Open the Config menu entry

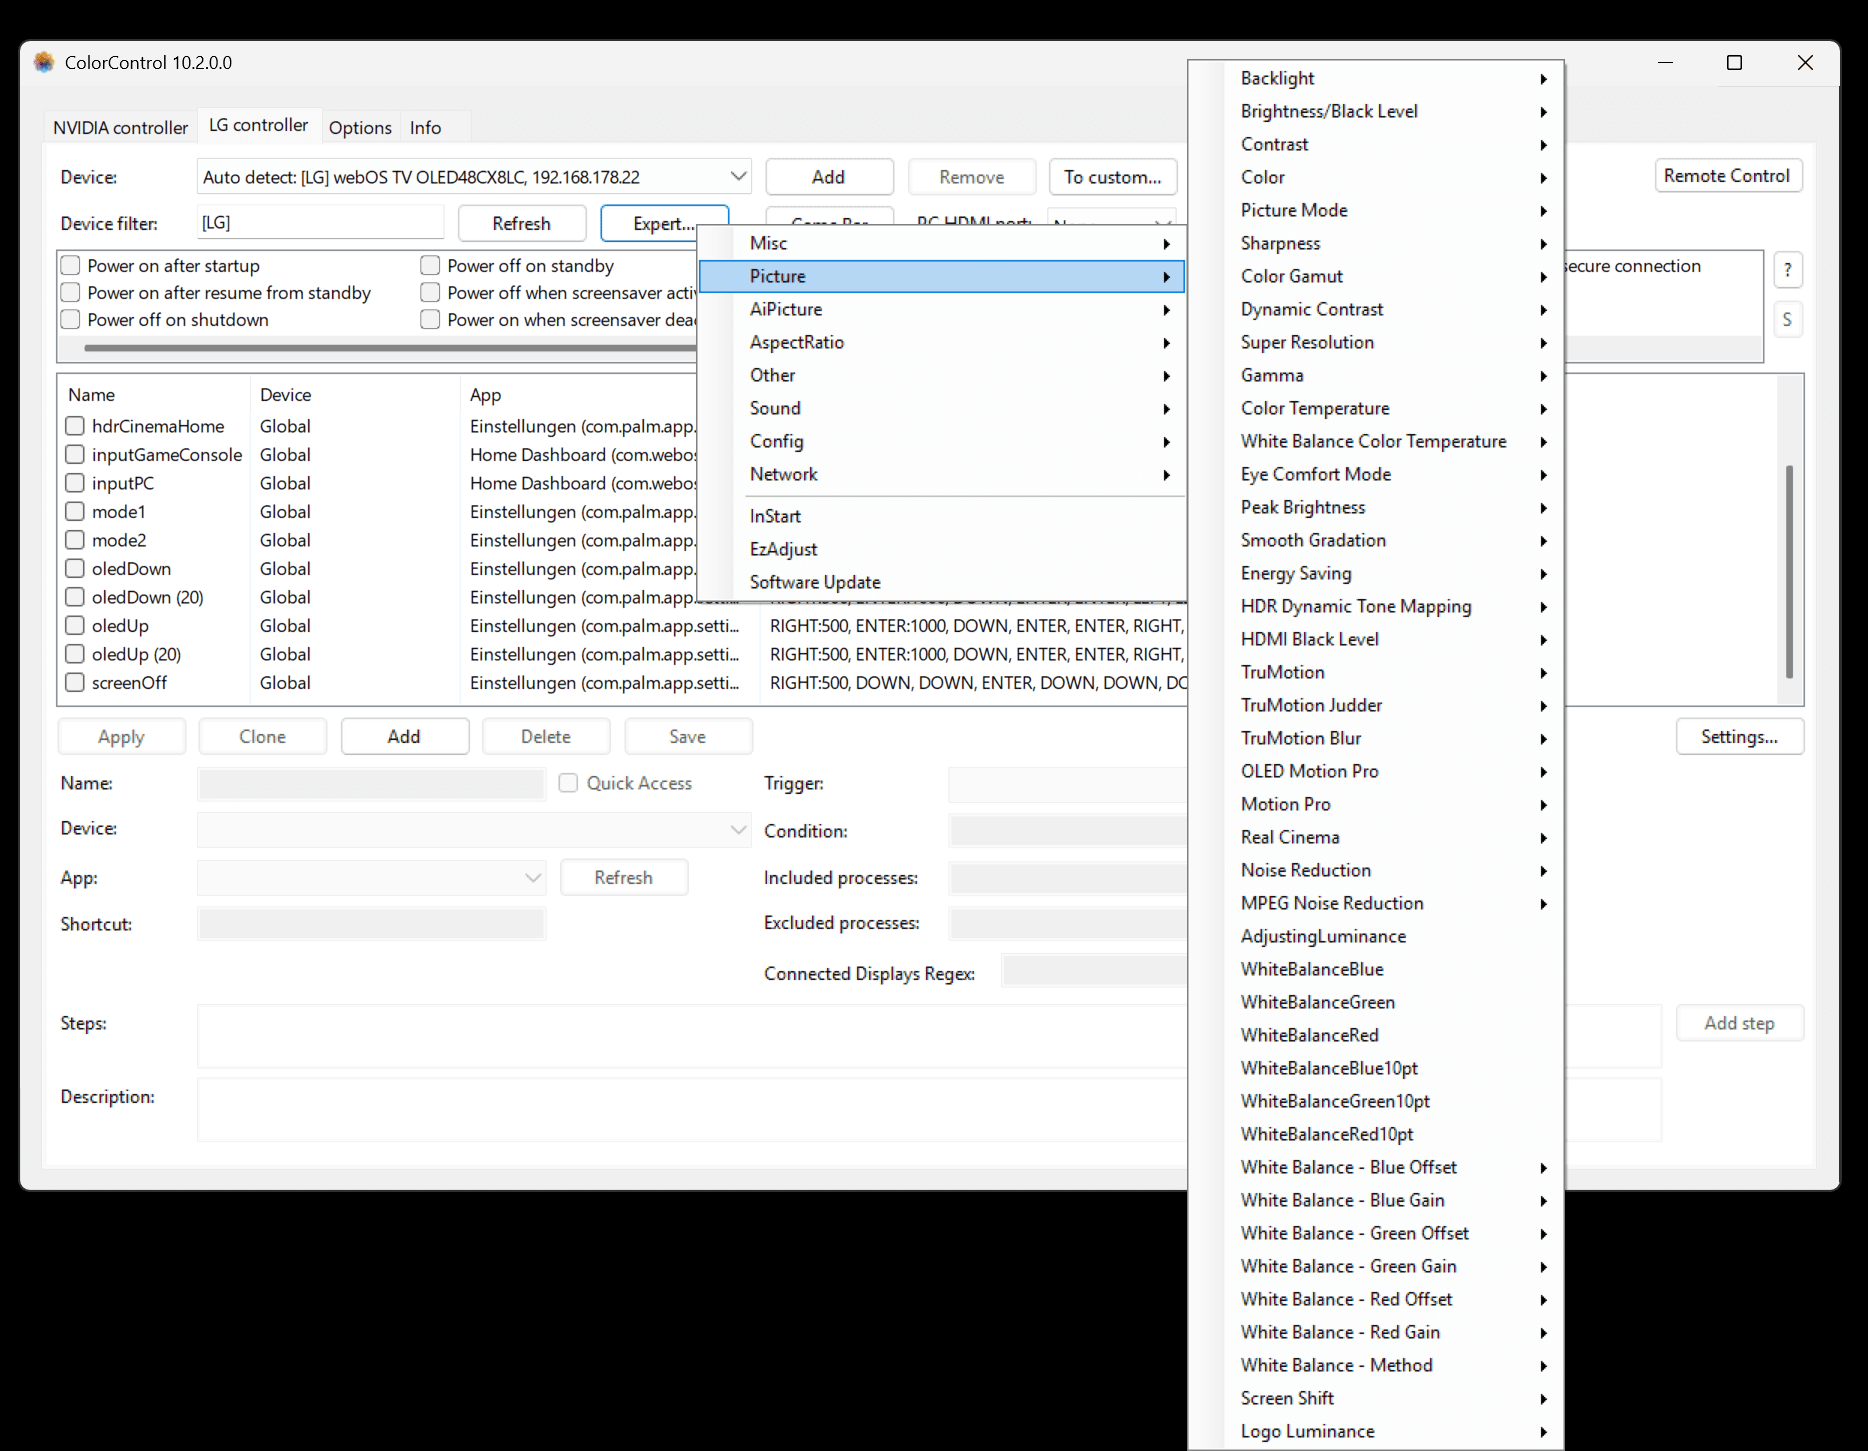[x=942, y=441]
